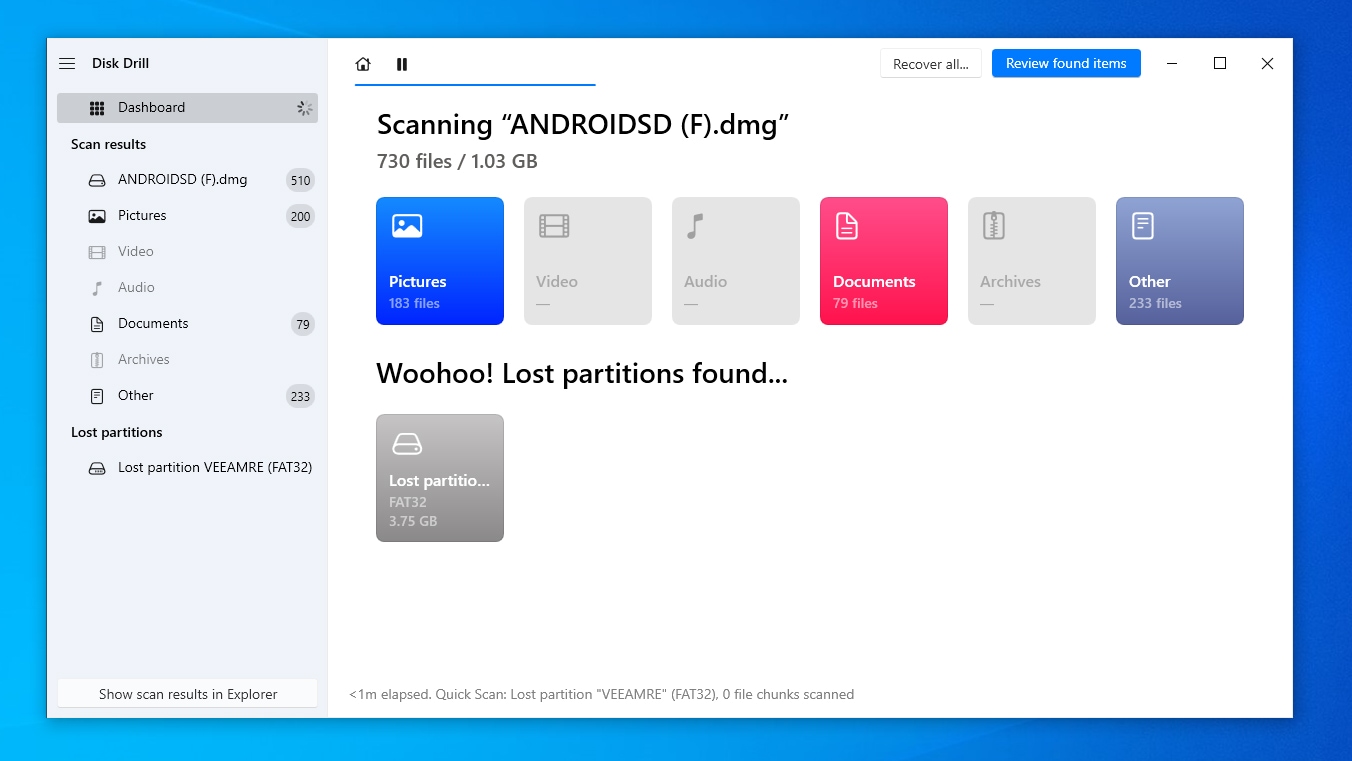This screenshot has width=1352, height=761.
Task: Click the zip icon on Archives card
Action: point(993,226)
